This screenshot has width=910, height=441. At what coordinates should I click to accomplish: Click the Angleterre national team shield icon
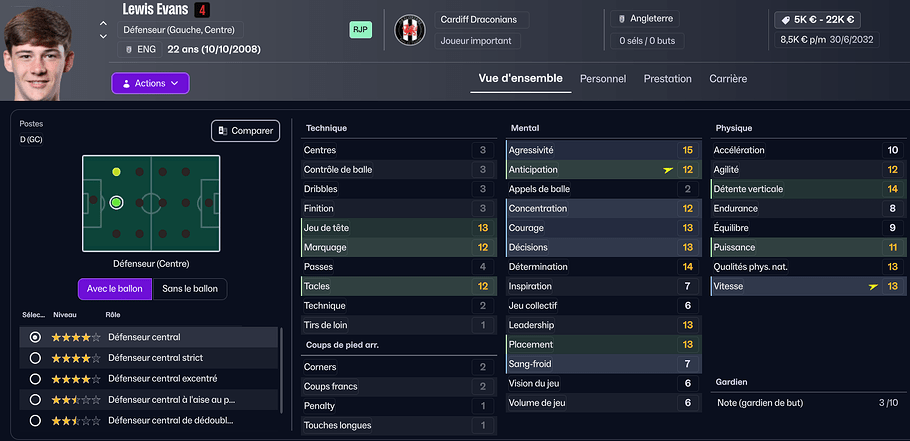pyautogui.click(x=622, y=19)
